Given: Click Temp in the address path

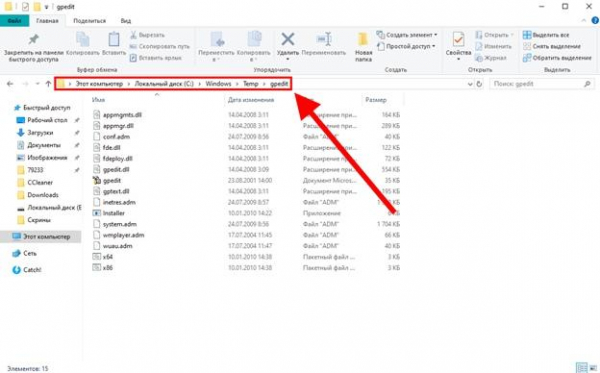Looking at the screenshot, I should [x=251, y=84].
